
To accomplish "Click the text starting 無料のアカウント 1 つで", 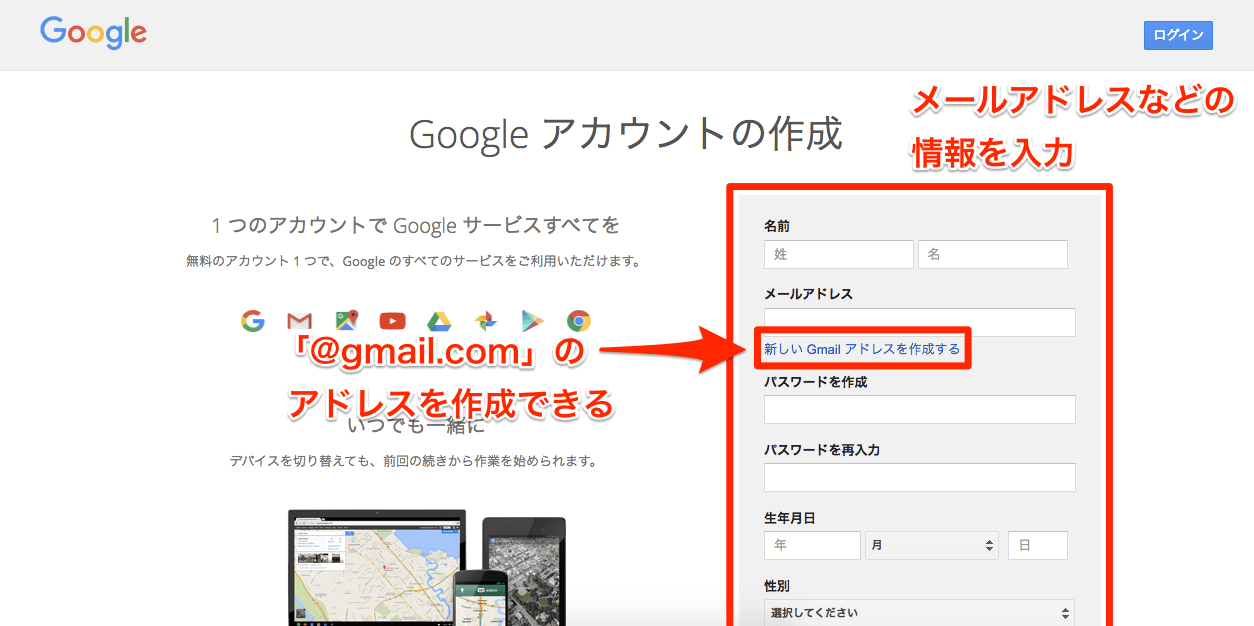I will 413,261.
